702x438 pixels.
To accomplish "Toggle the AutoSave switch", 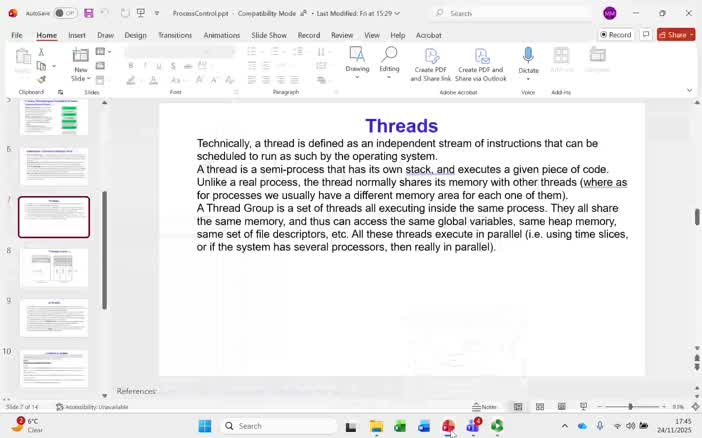I will coord(64,13).
